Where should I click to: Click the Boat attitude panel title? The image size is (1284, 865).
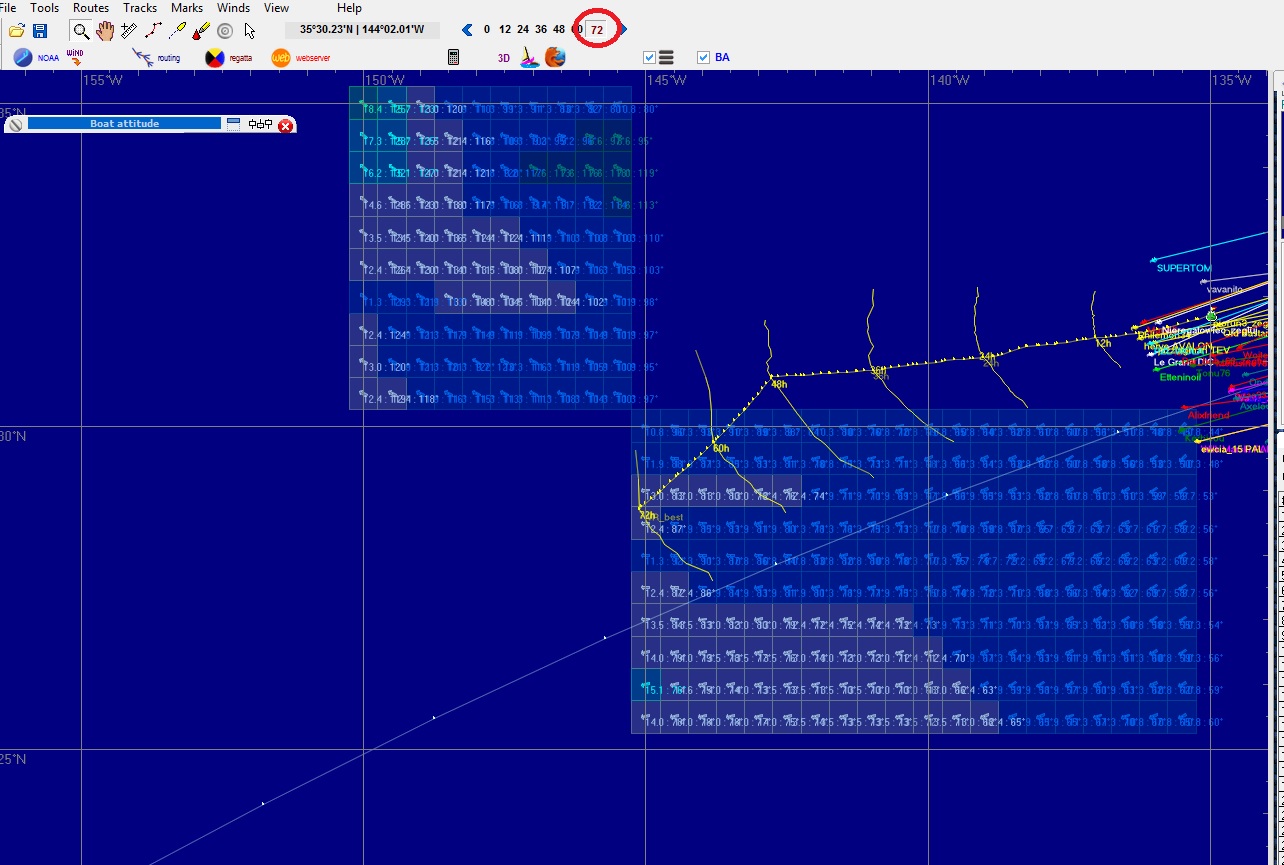[125, 124]
